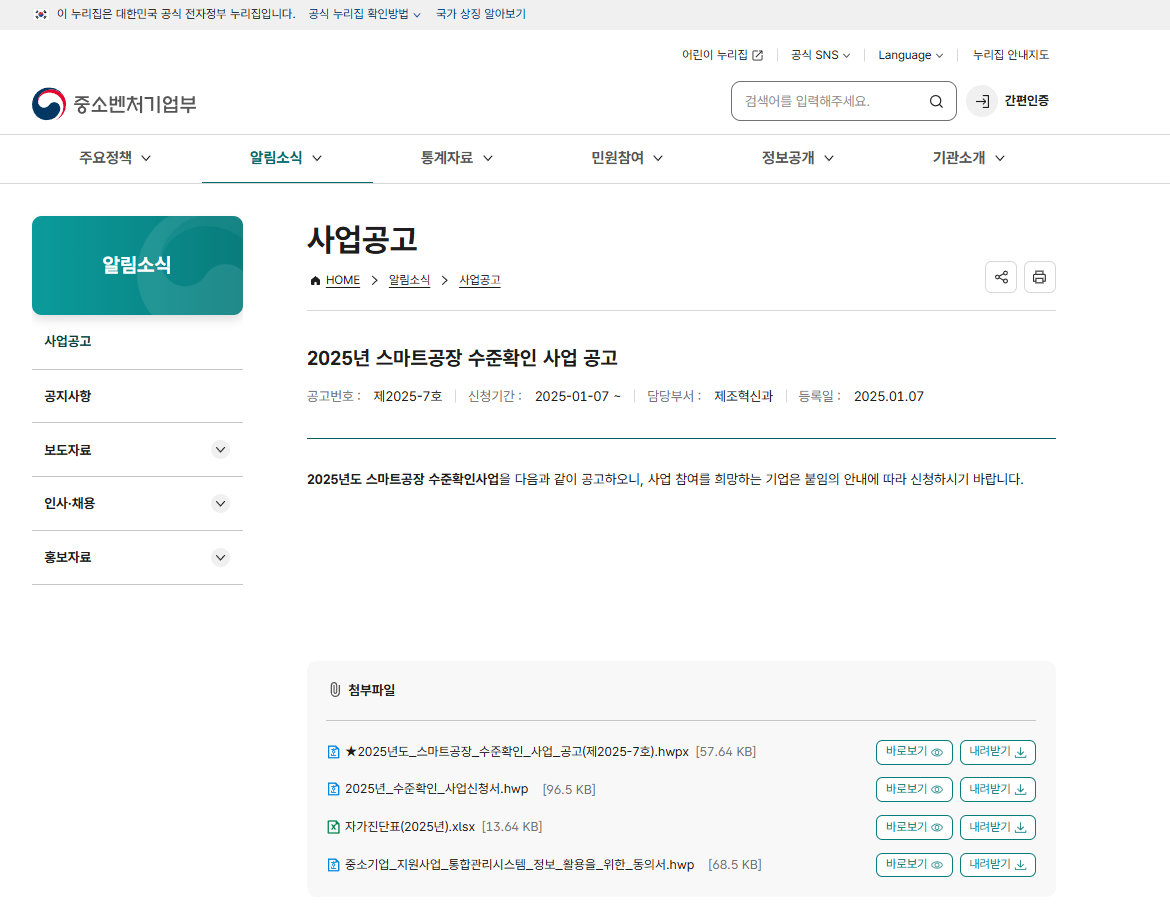Click HOME breadcrumb link
1170x905 pixels.
tap(342, 281)
